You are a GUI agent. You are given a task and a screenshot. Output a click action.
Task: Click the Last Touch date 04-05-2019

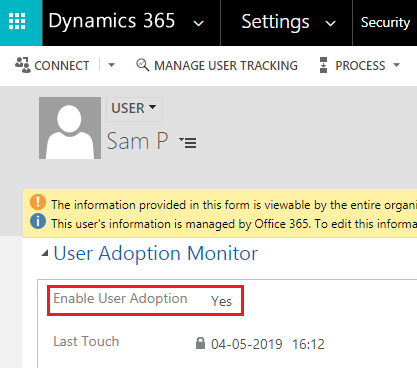pos(247,344)
